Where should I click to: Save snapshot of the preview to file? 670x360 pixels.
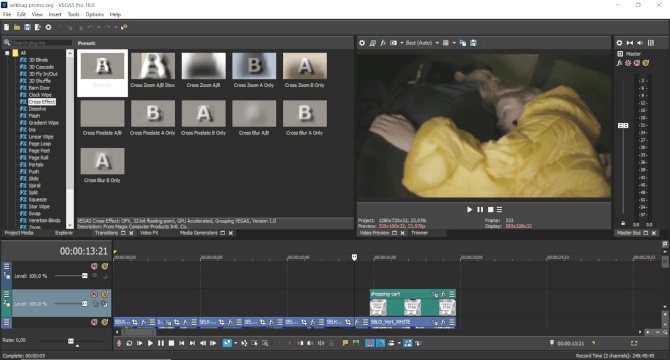click(473, 43)
